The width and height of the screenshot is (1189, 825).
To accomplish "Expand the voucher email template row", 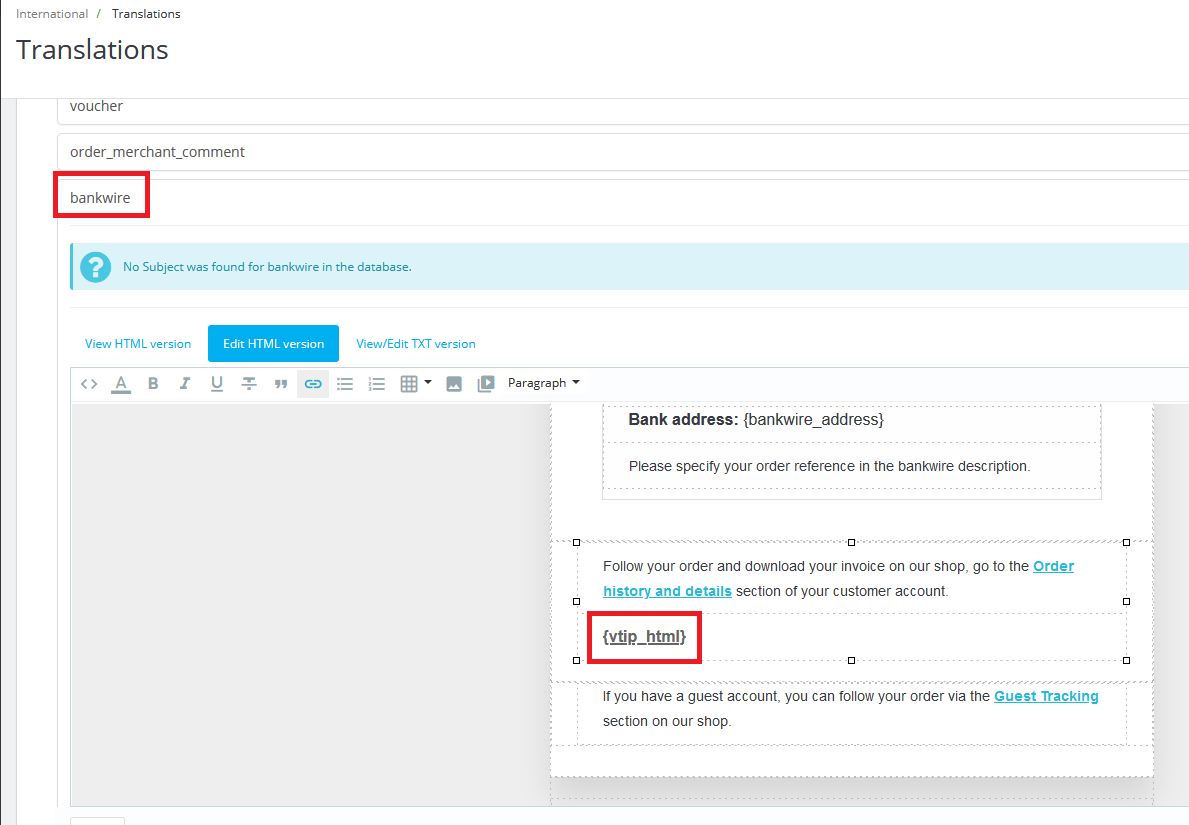I will pos(623,110).
